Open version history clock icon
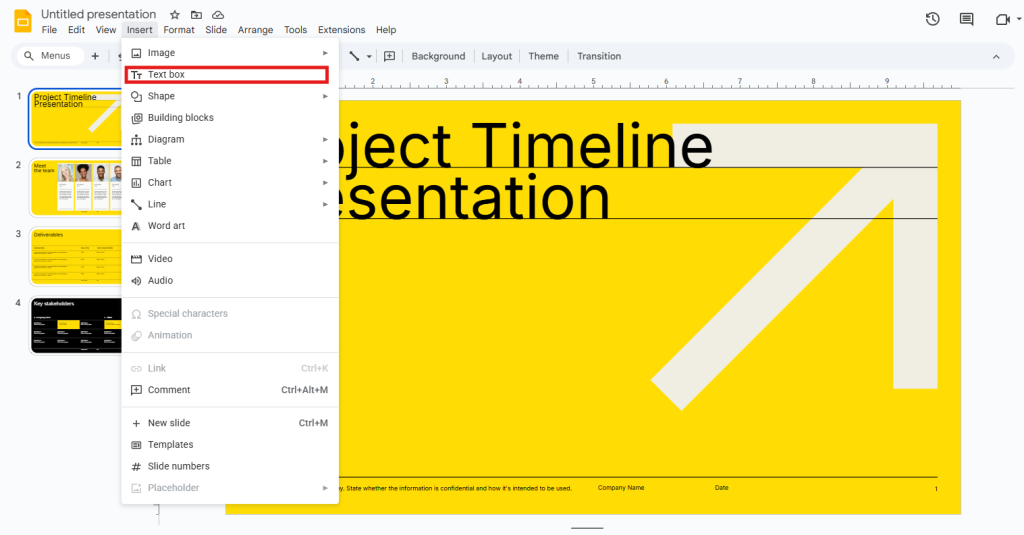 tap(932, 19)
